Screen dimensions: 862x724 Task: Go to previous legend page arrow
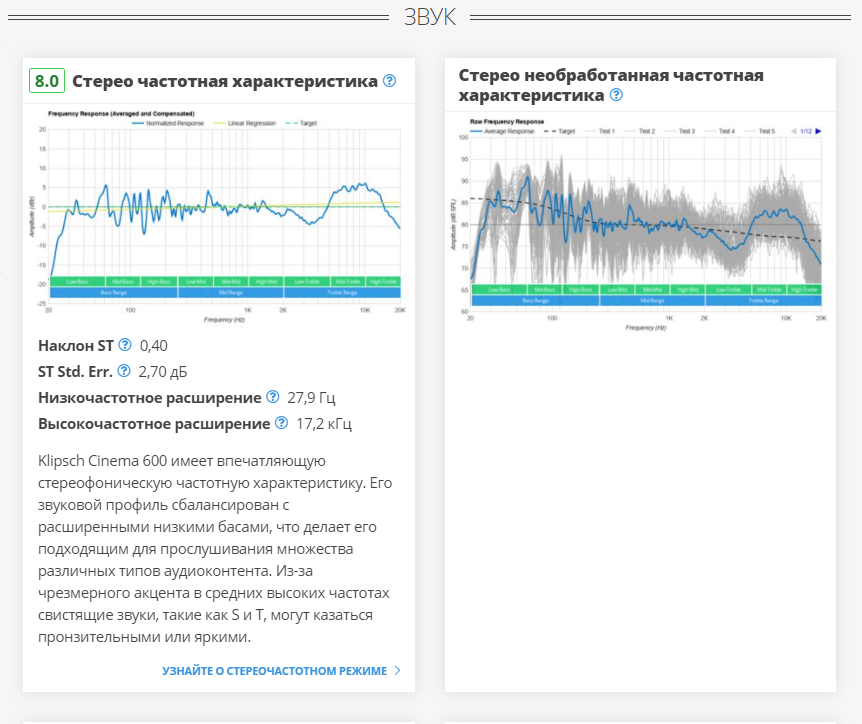click(x=794, y=131)
